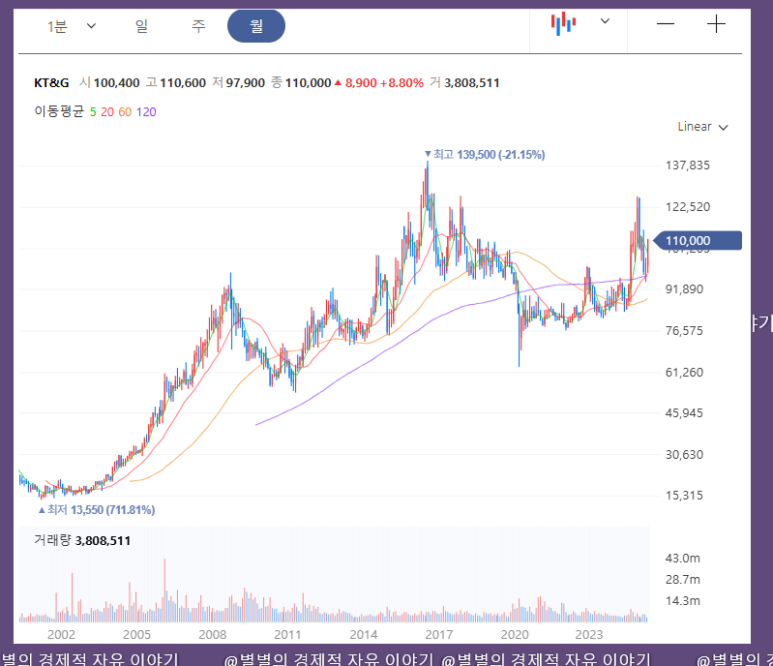Click the 2002 year axis label

[x=61, y=634]
